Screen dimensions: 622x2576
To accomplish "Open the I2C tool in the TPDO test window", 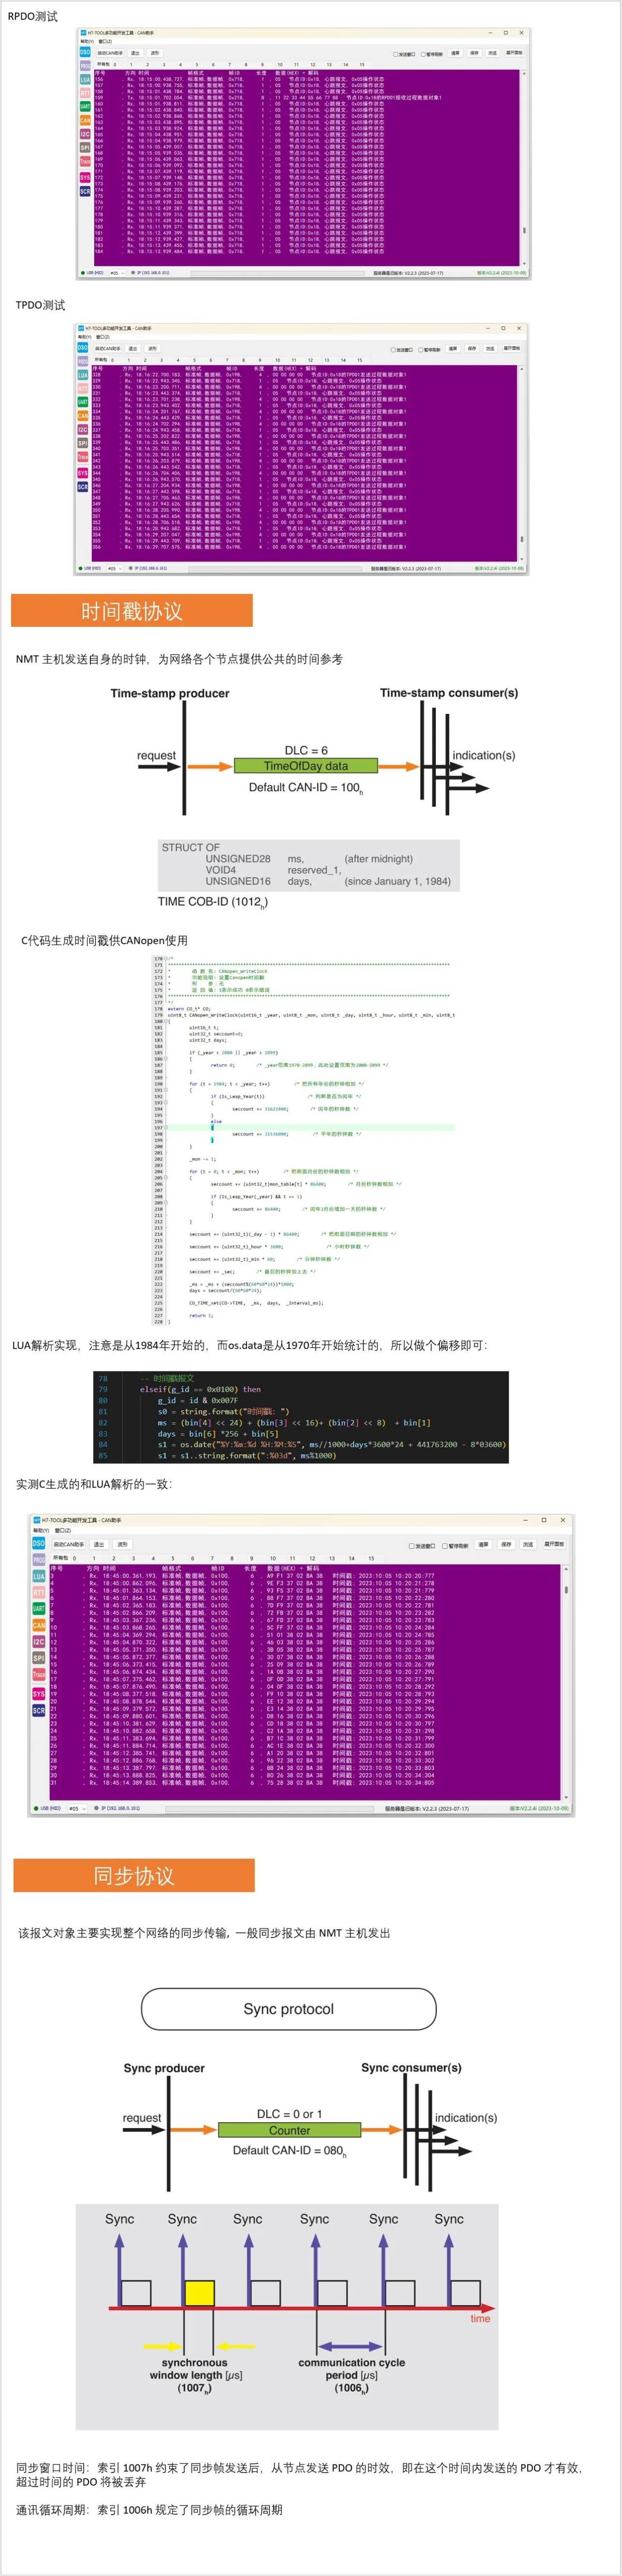I will [83, 430].
